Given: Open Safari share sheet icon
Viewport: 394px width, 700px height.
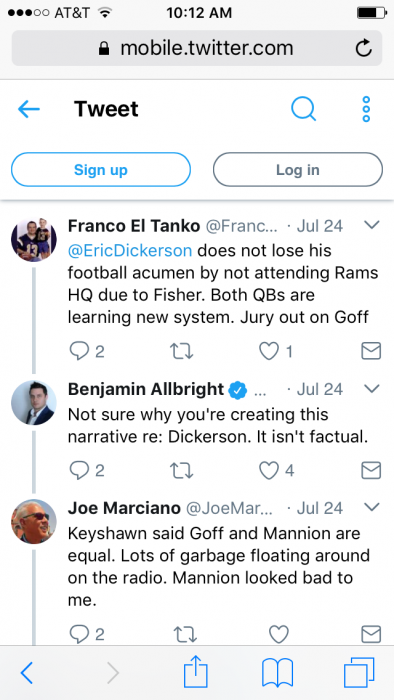Looking at the screenshot, I should pos(196,672).
